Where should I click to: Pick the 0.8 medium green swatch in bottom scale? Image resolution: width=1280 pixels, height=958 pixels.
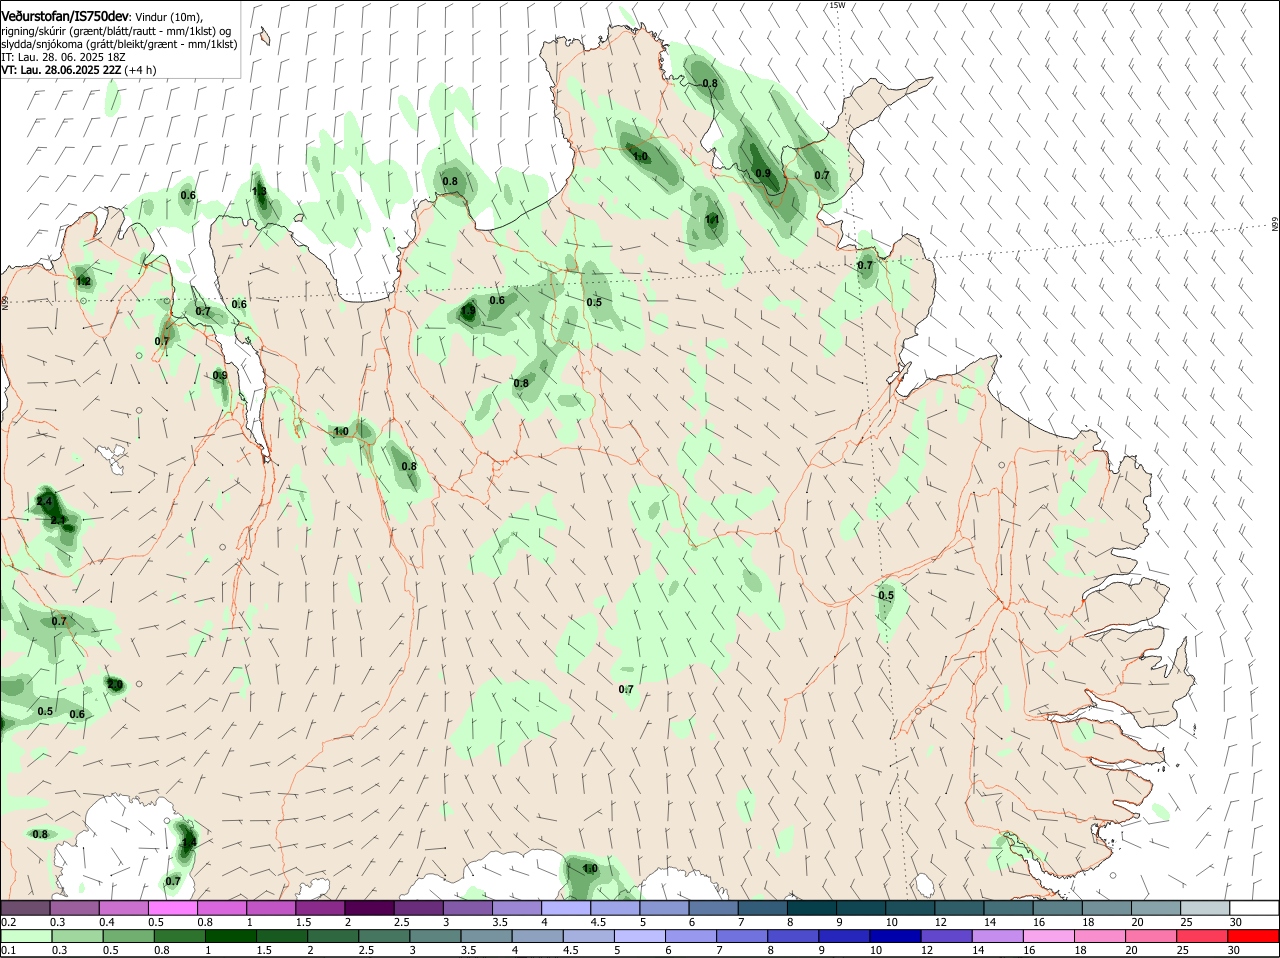click(179, 936)
